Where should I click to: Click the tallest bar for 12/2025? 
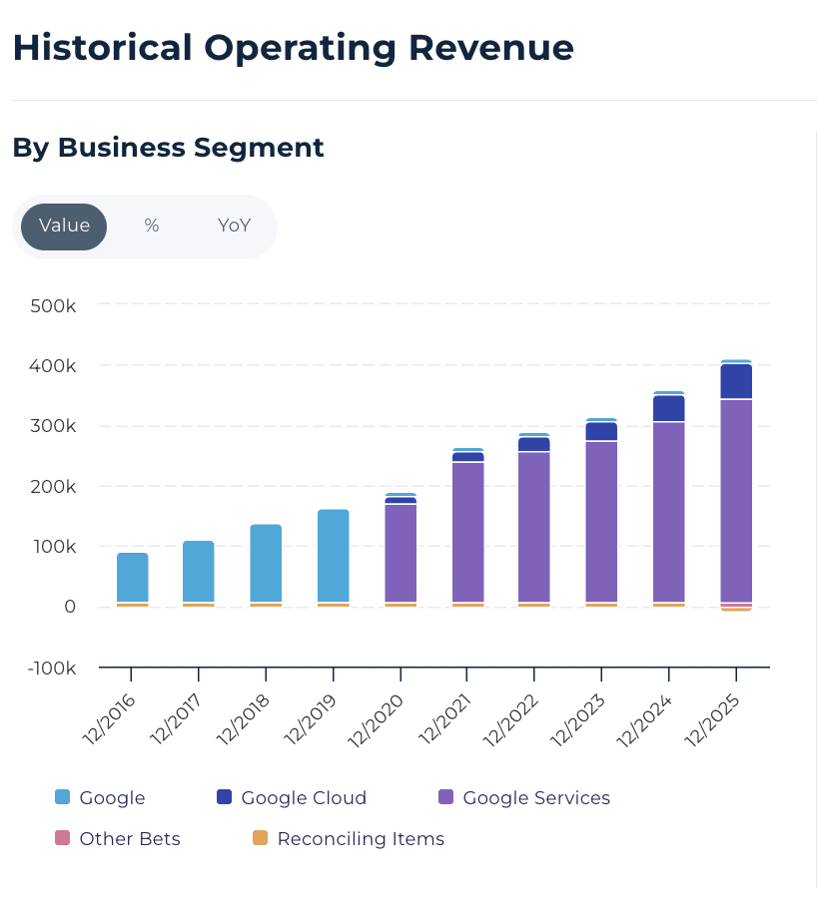(x=736, y=480)
